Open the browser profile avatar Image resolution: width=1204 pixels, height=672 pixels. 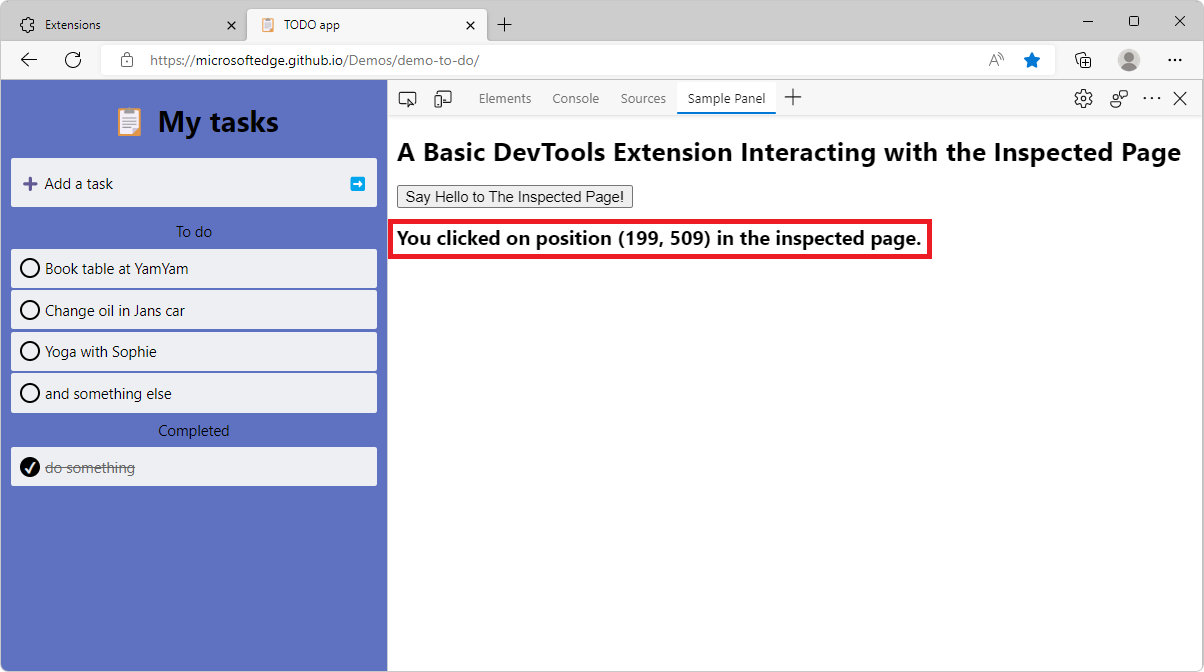pos(1129,60)
